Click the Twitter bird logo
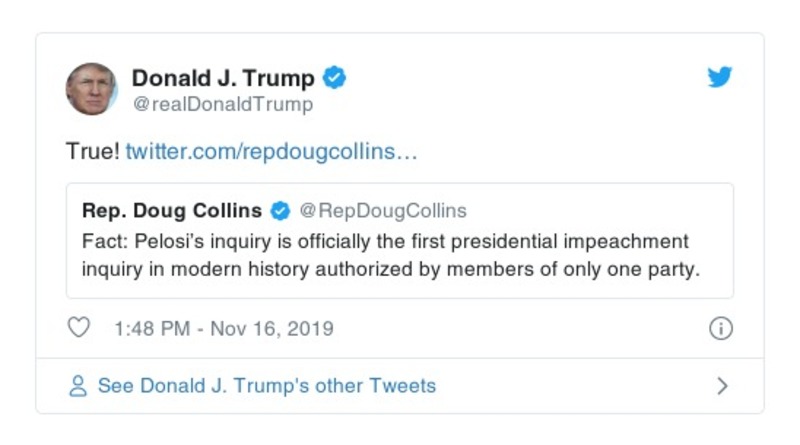800x445 pixels. pos(720,78)
